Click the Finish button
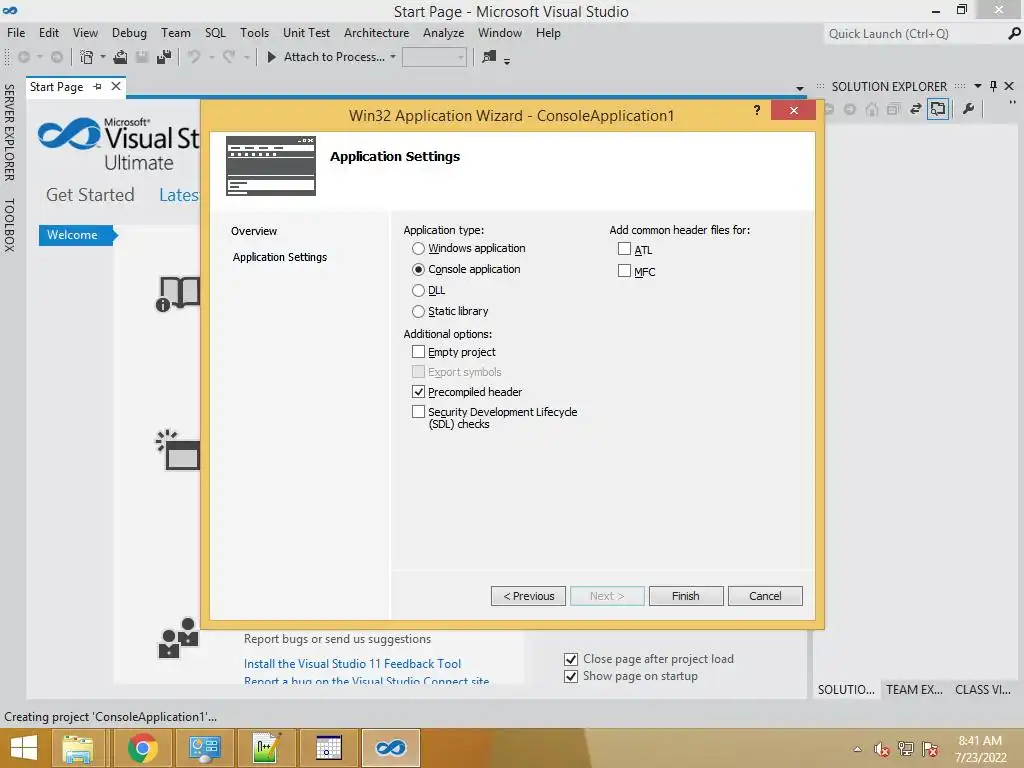This screenshot has width=1024, height=768. (x=686, y=596)
